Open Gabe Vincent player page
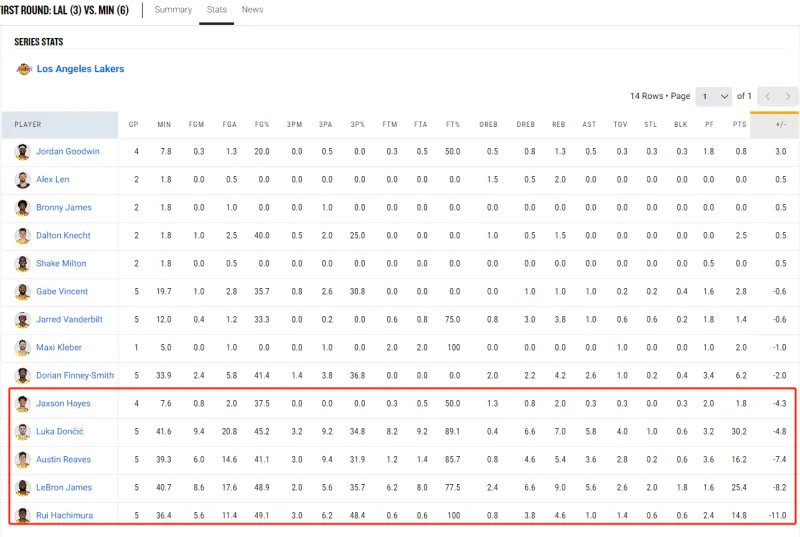The height and width of the screenshot is (537, 800). click(62, 292)
